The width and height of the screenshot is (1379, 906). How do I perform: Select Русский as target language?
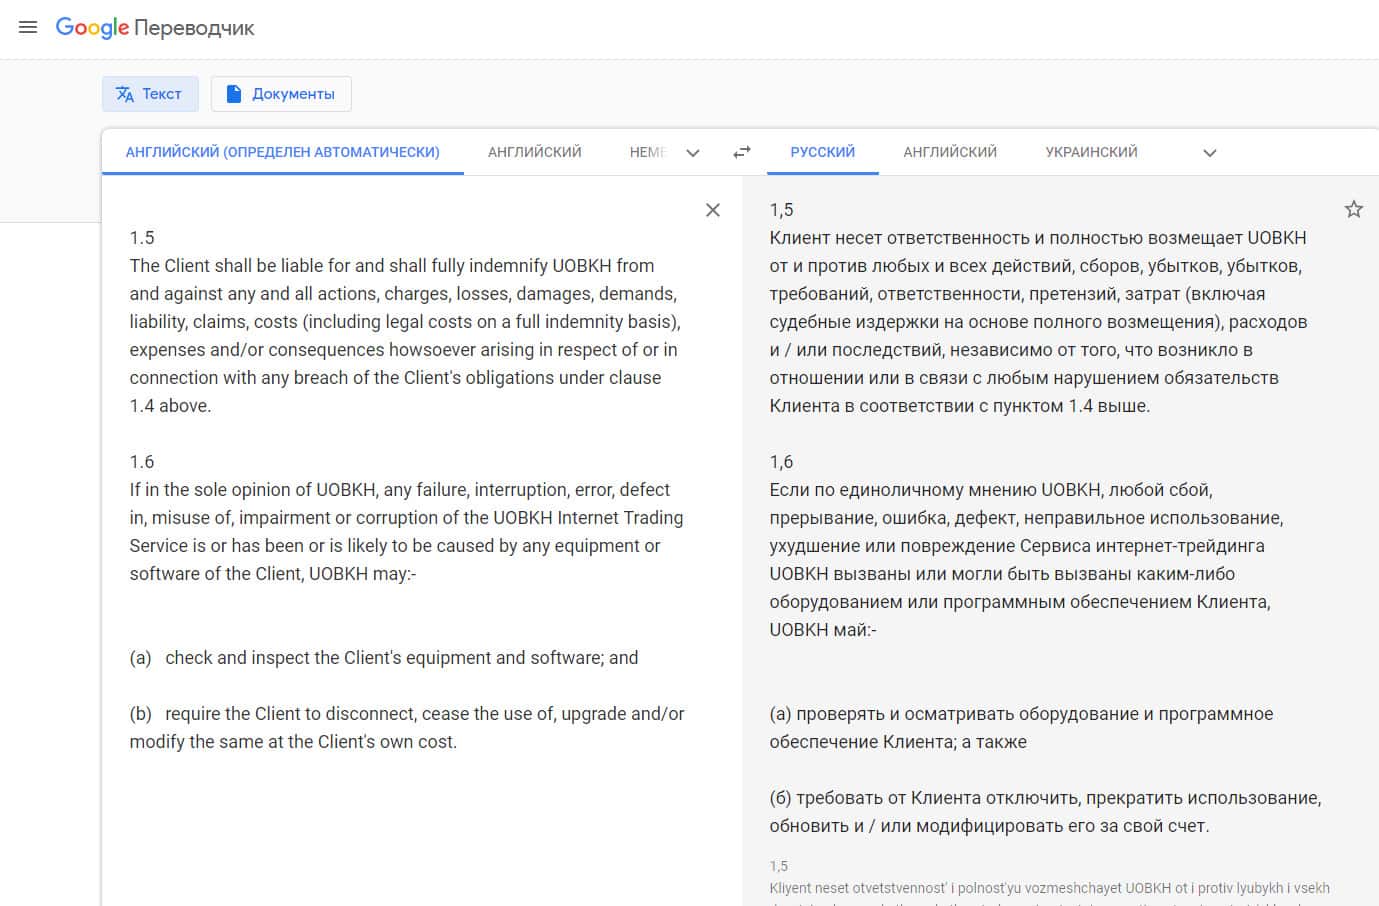(822, 152)
